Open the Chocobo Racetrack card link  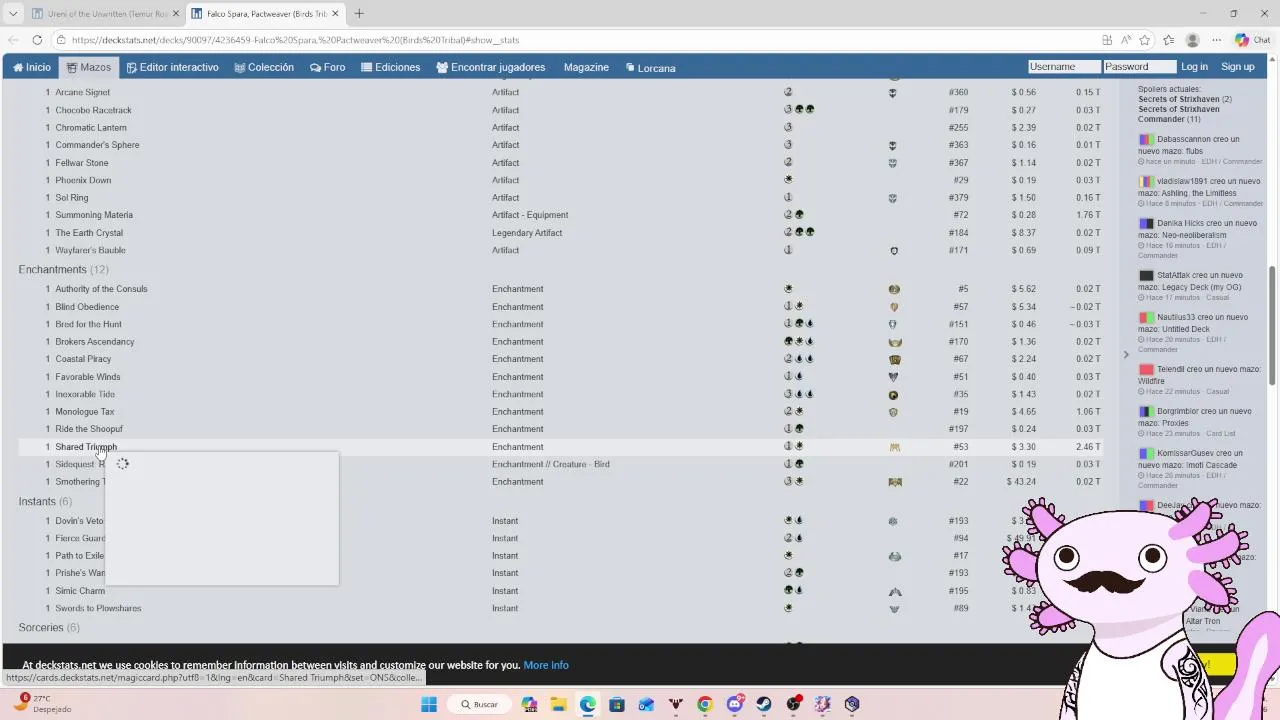tap(93, 110)
